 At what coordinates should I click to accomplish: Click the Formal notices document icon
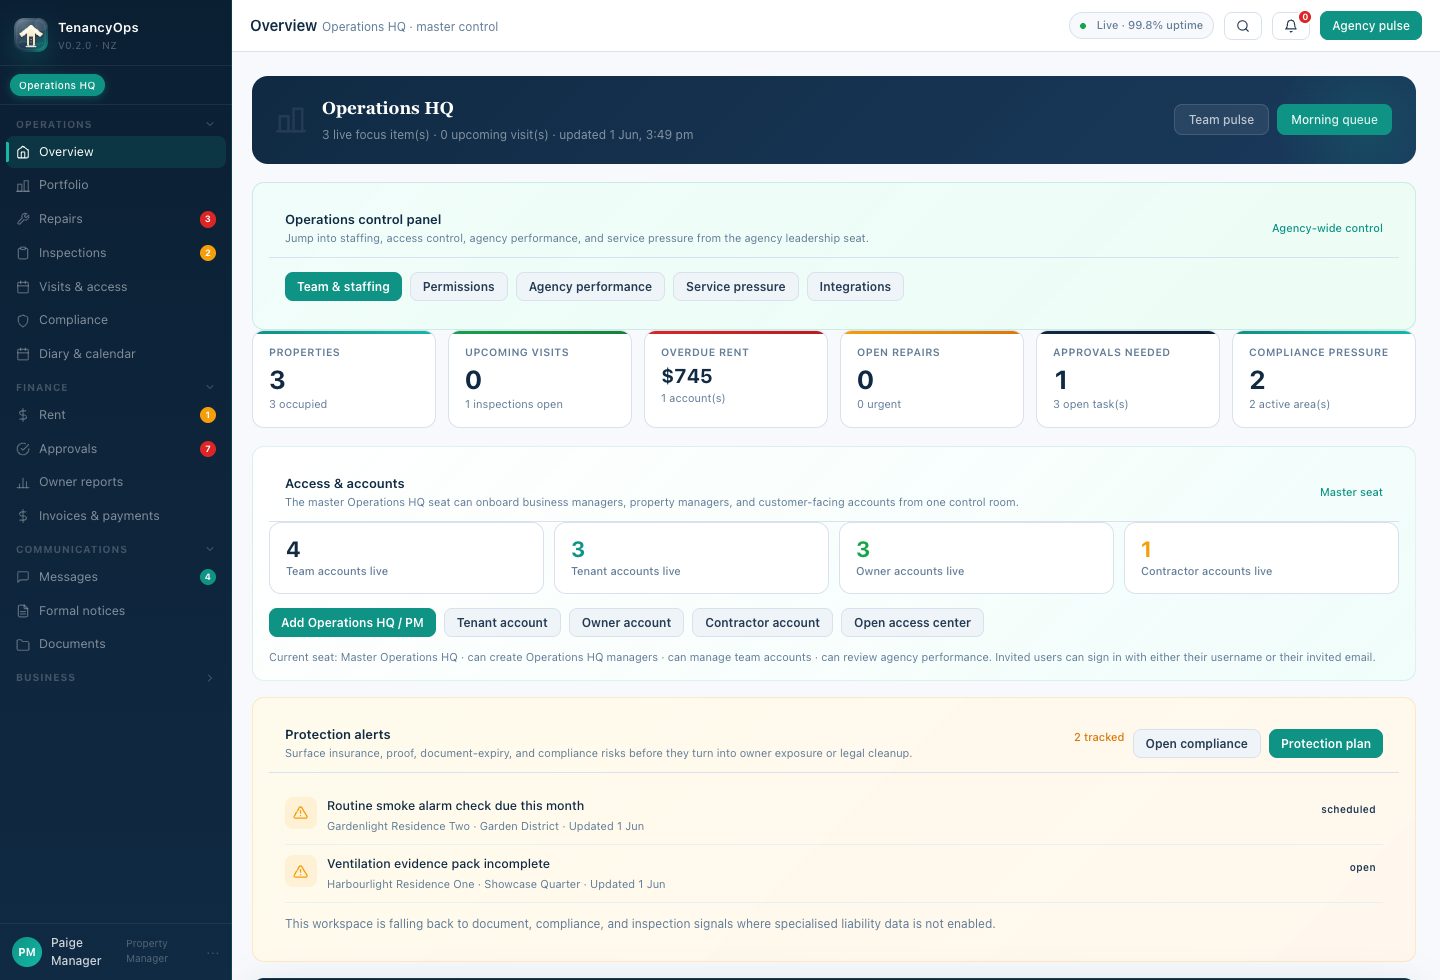tap(23, 611)
